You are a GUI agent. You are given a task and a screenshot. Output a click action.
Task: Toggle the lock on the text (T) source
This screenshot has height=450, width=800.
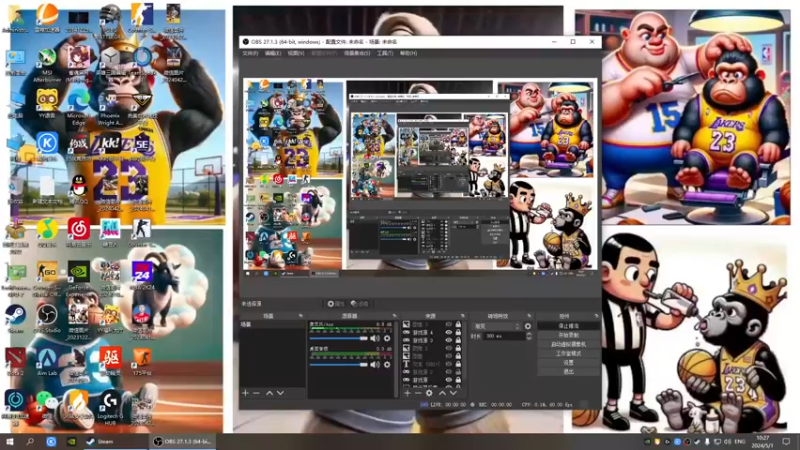tap(458, 364)
